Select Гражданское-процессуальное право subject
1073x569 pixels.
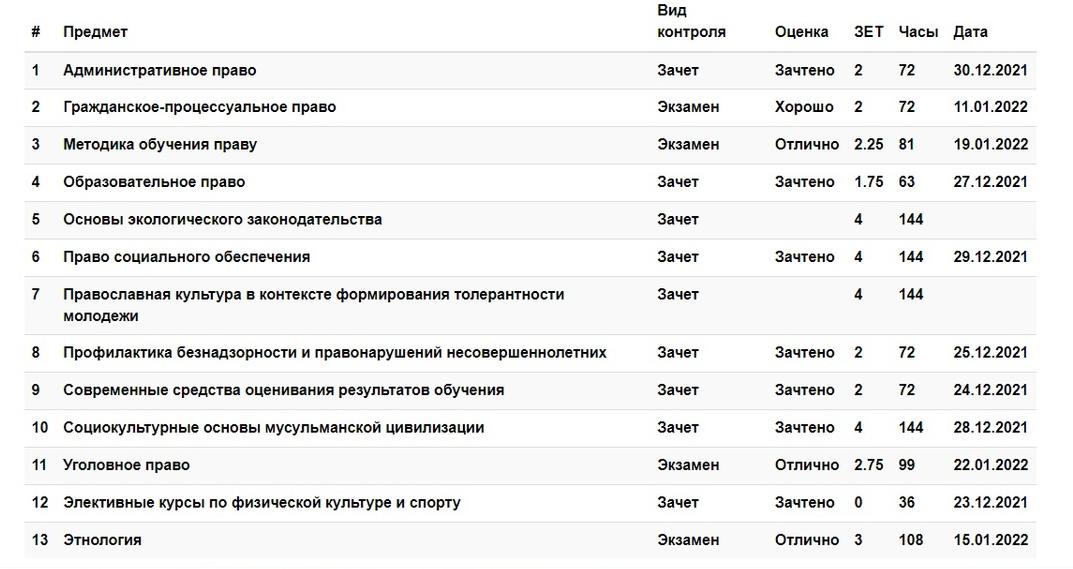pos(200,107)
